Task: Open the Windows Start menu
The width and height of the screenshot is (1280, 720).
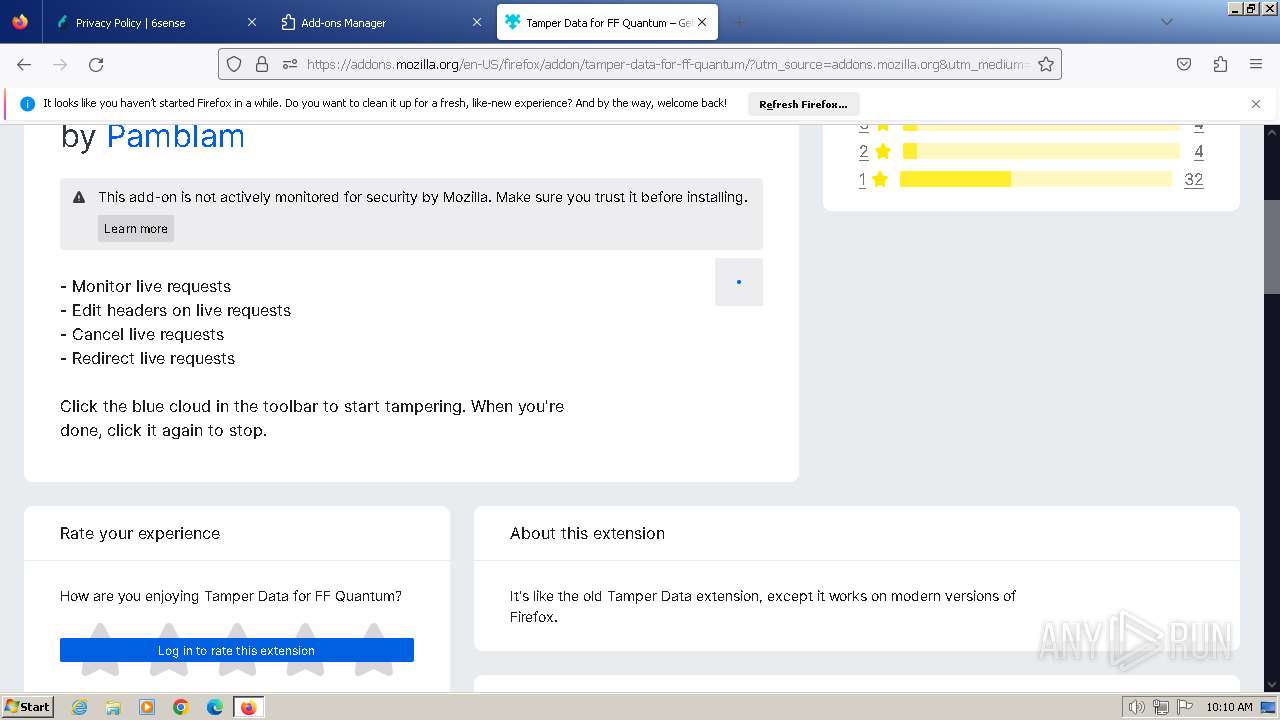Action: (27, 706)
